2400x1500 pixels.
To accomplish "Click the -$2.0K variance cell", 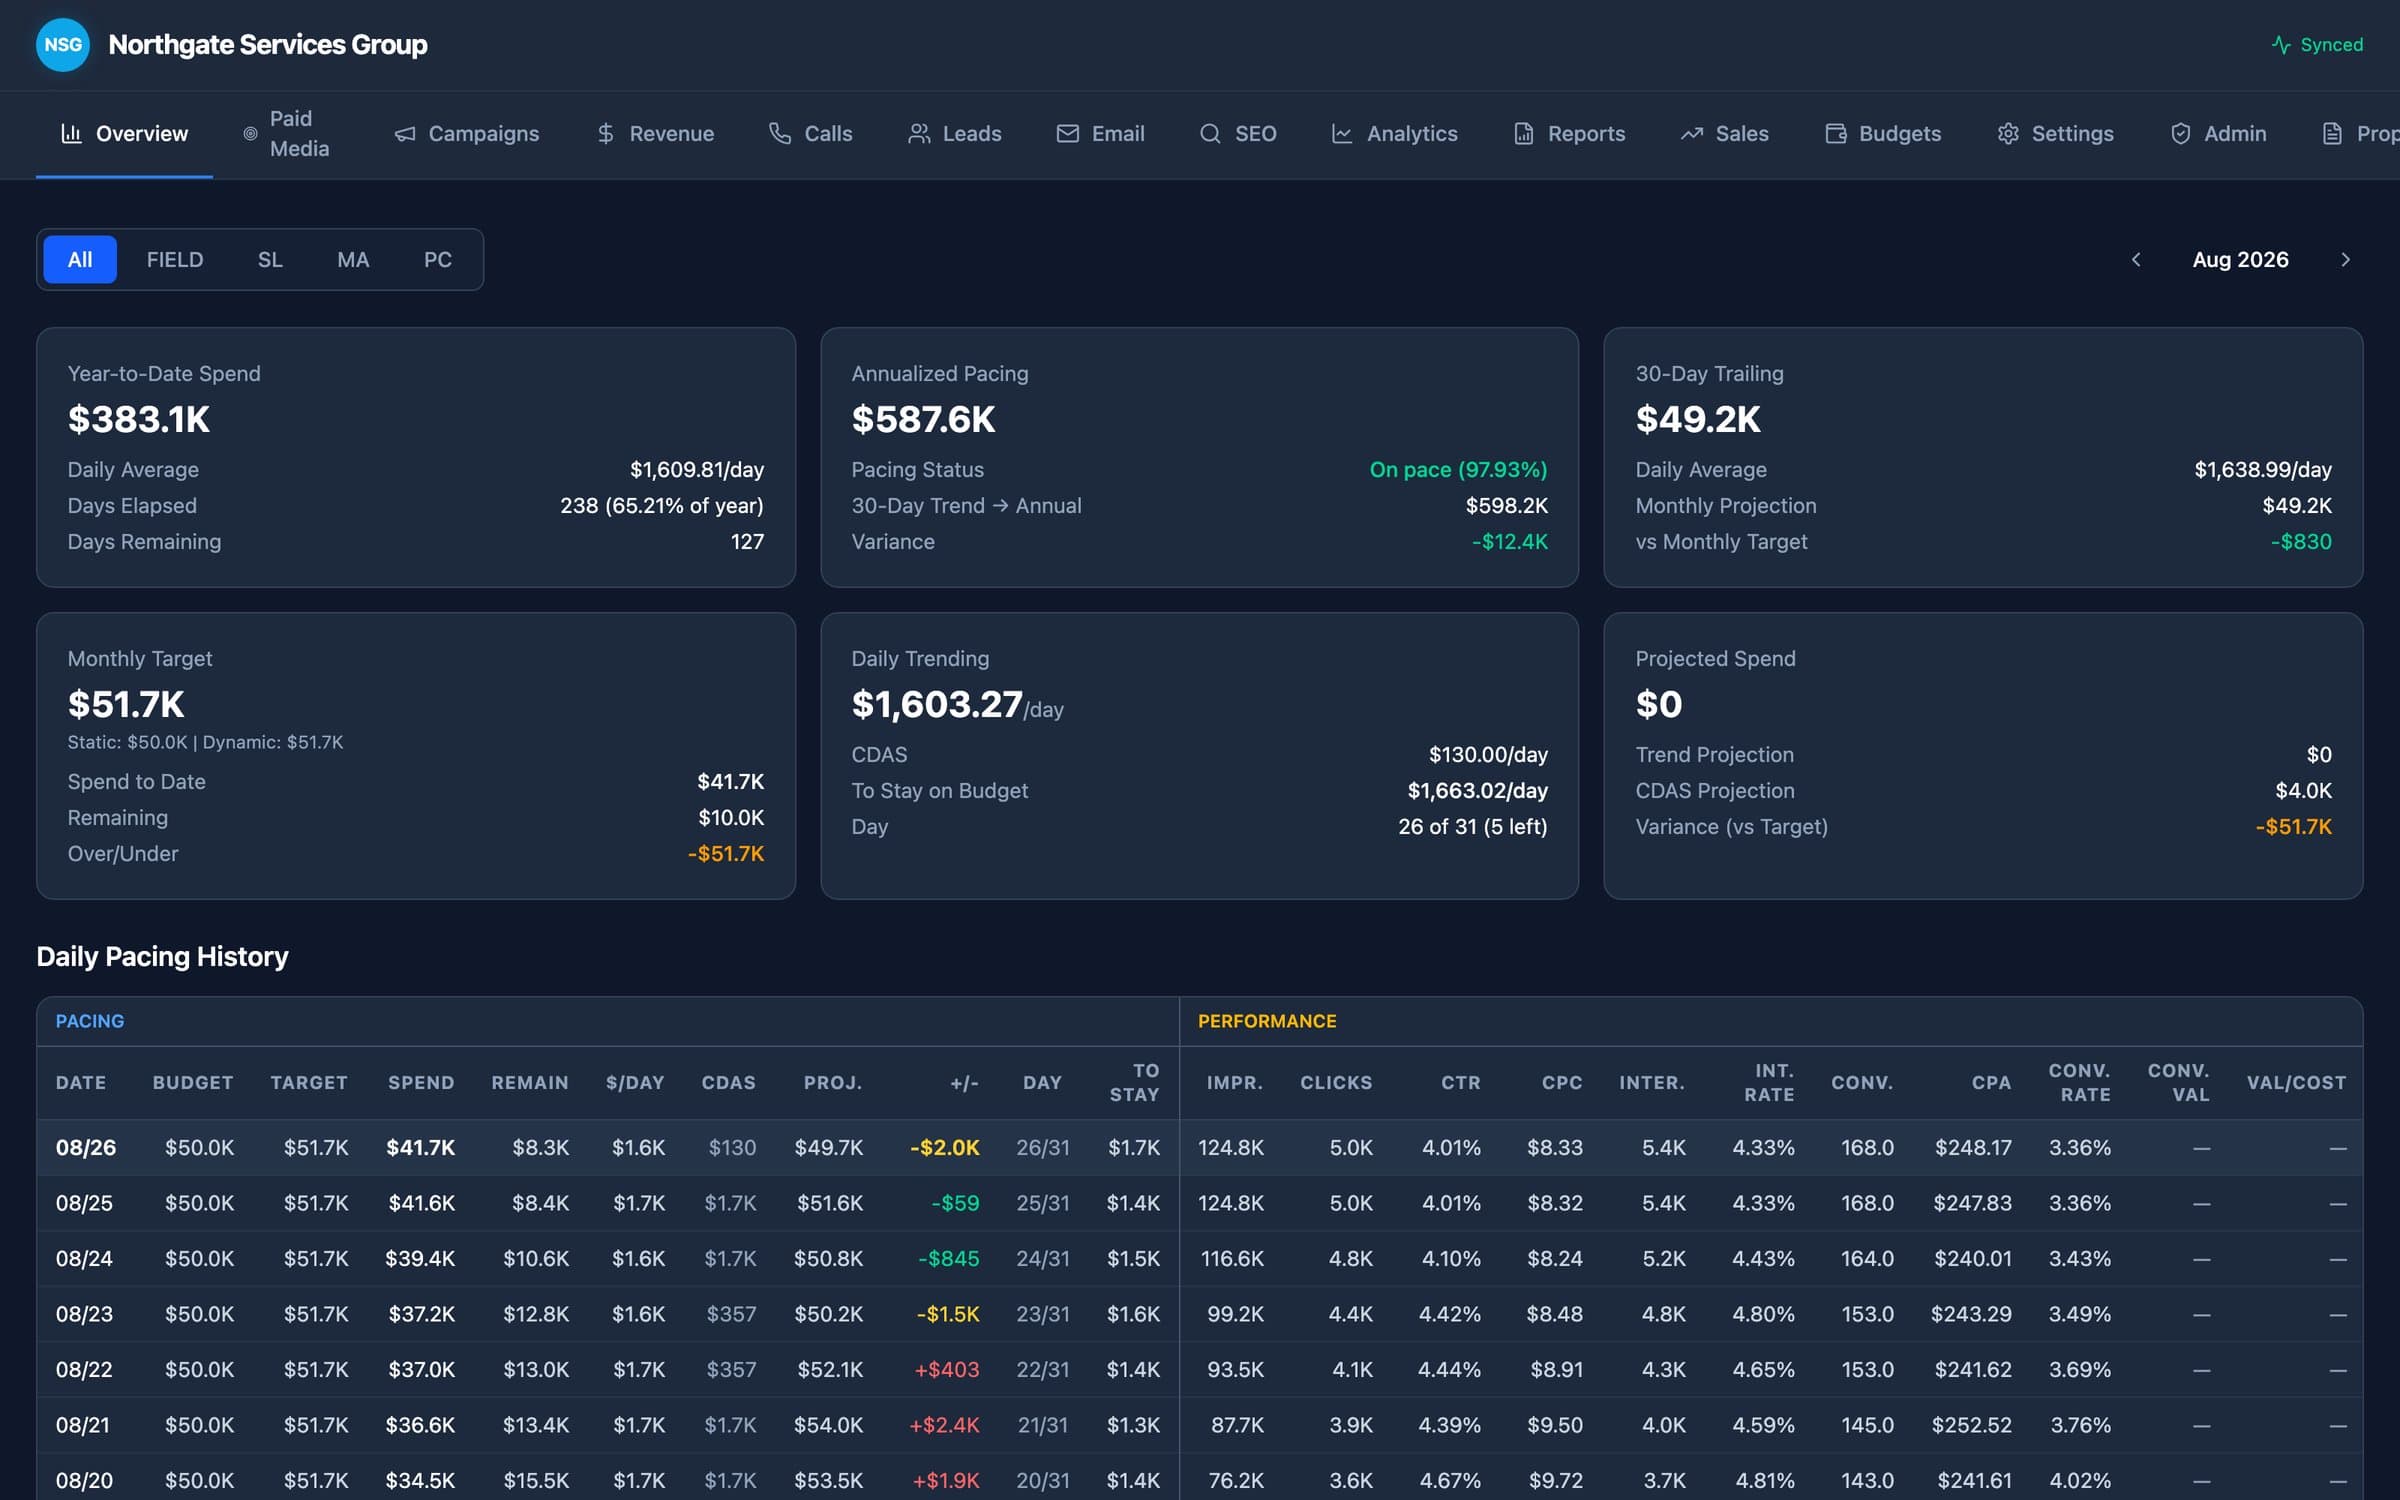I will (944, 1148).
